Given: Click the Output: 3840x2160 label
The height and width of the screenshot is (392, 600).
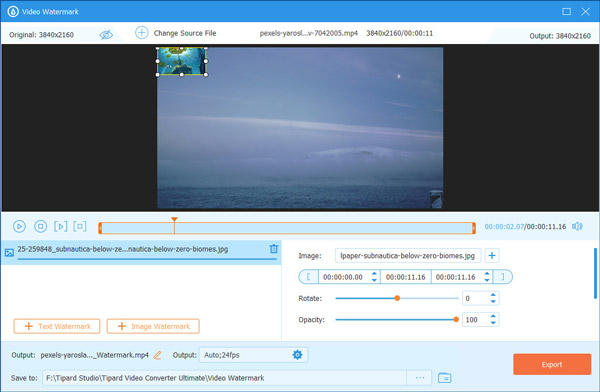Looking at the screenshot, I should coord(560,36).
